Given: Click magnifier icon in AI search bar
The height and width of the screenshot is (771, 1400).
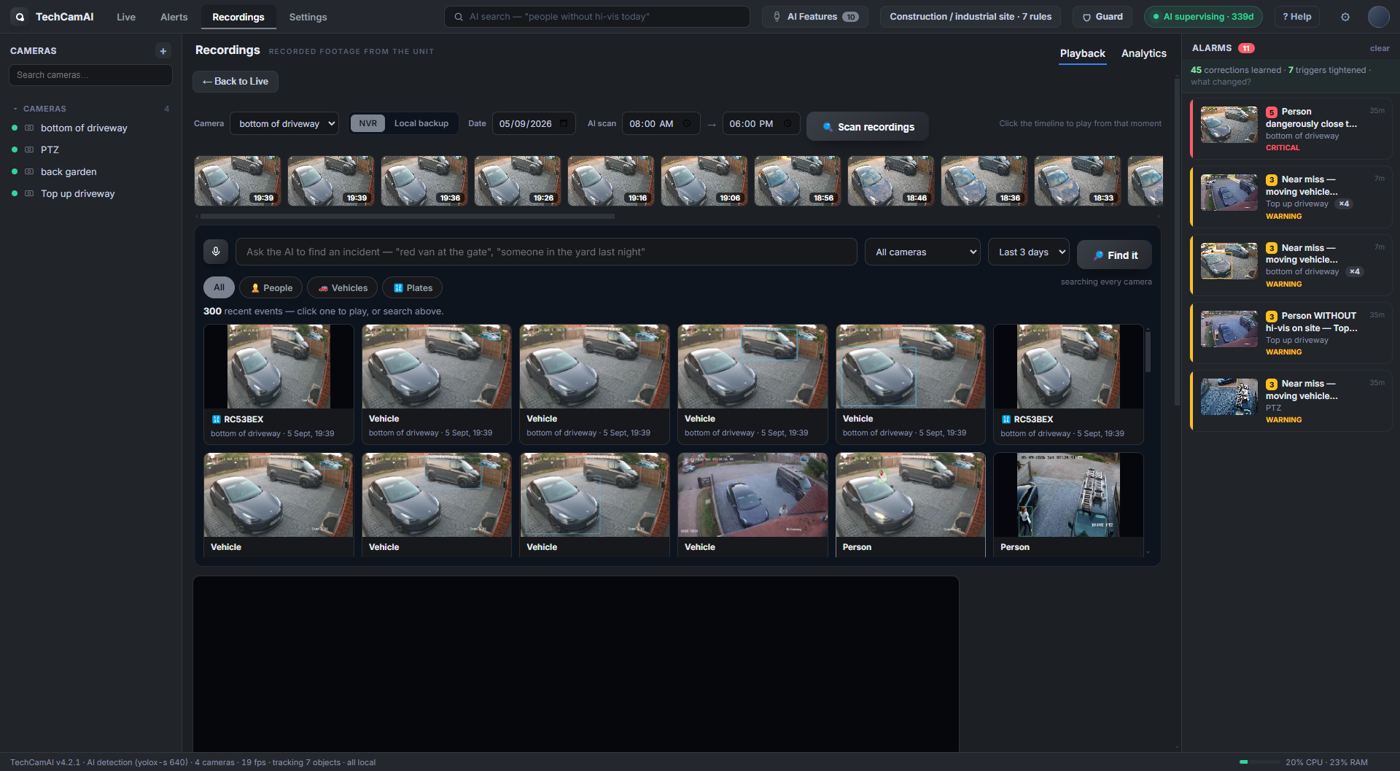Looking at the screenshot, I should [x=459, y=17].
